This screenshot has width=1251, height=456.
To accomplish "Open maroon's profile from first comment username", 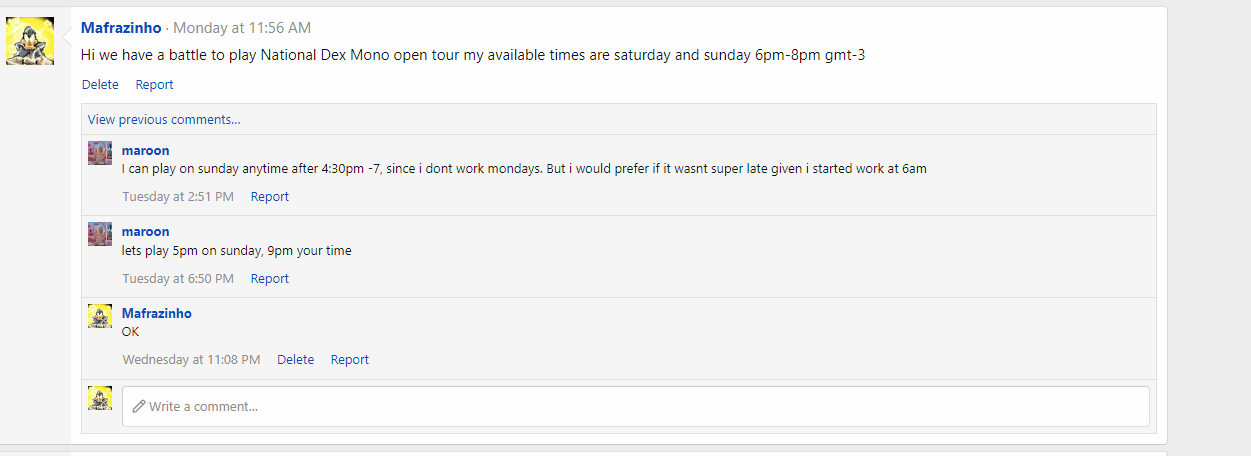I will pos(145,151).
